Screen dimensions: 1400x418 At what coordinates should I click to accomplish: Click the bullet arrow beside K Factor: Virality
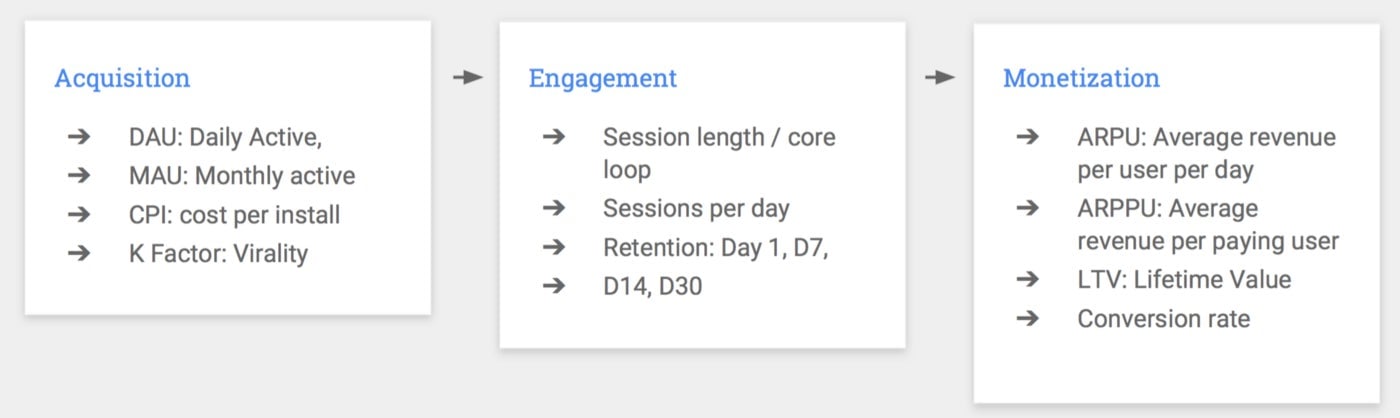(x=80, y=253)
